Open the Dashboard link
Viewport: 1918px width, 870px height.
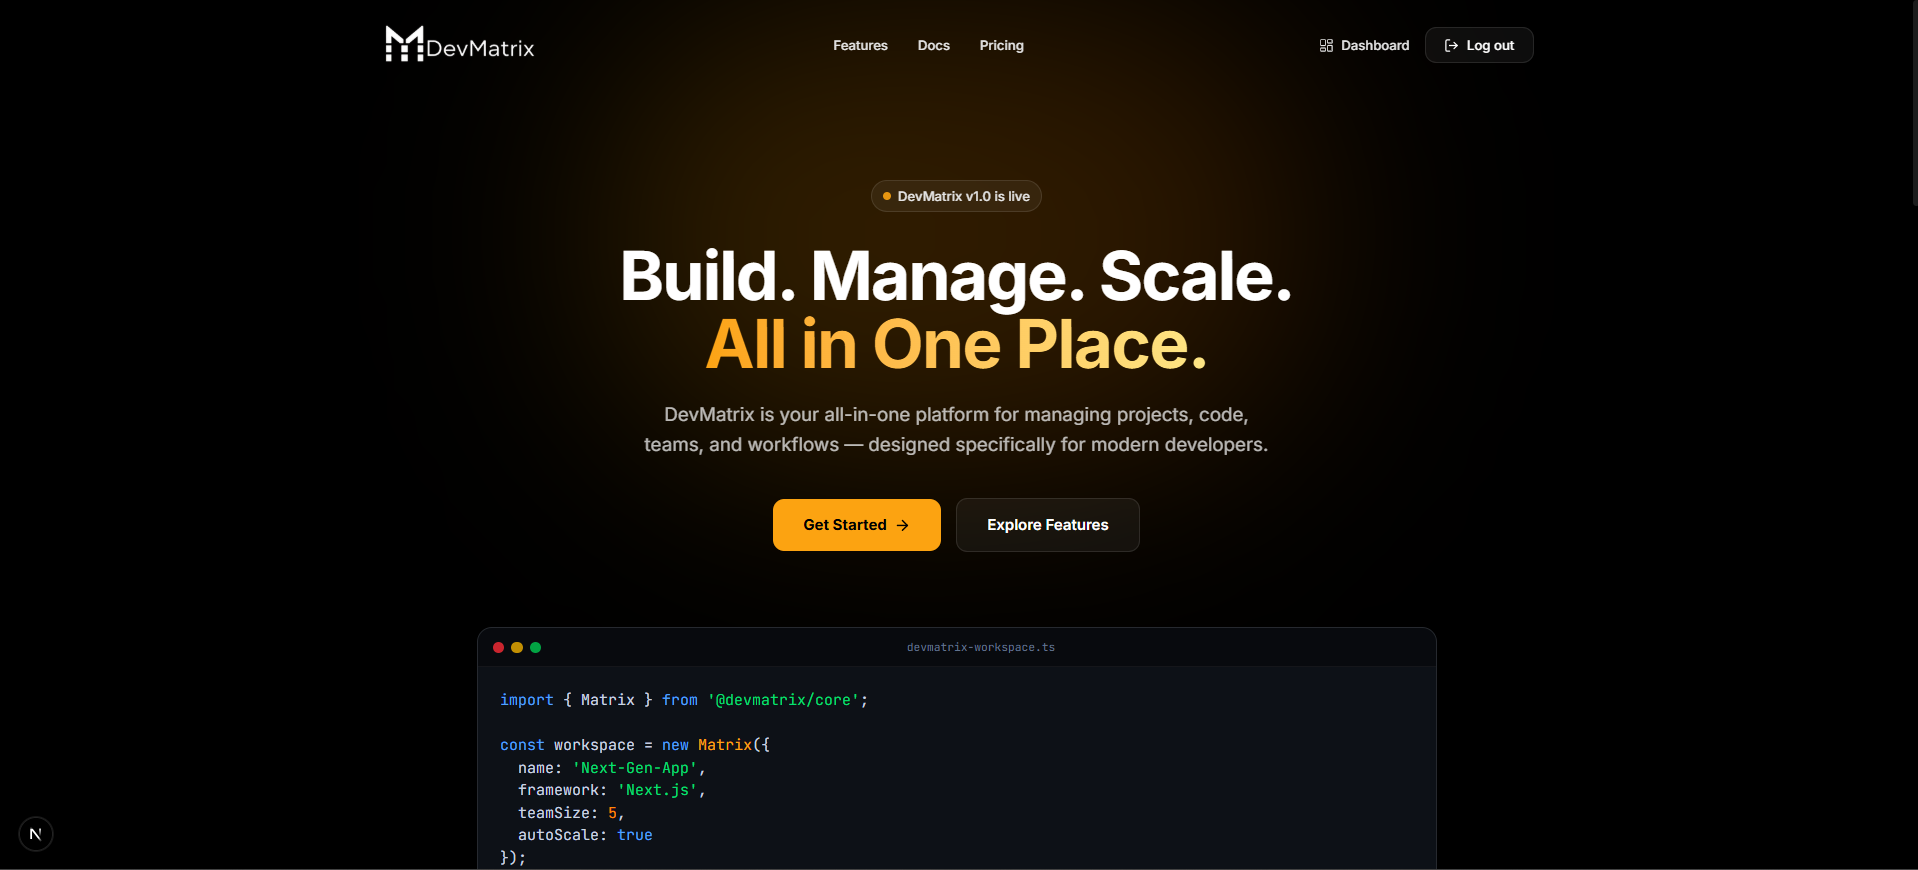1364,46
